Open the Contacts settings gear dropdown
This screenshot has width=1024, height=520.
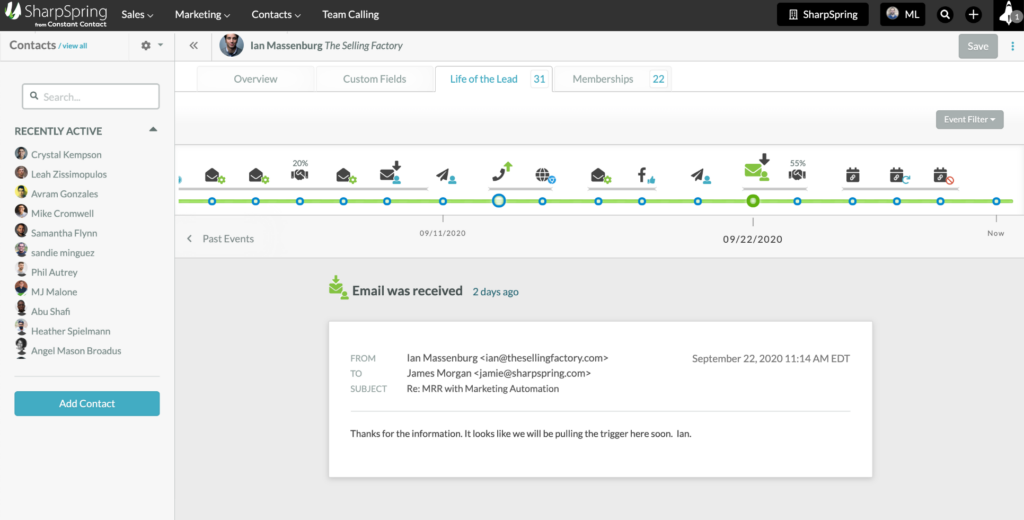click(x=152, y=46)
